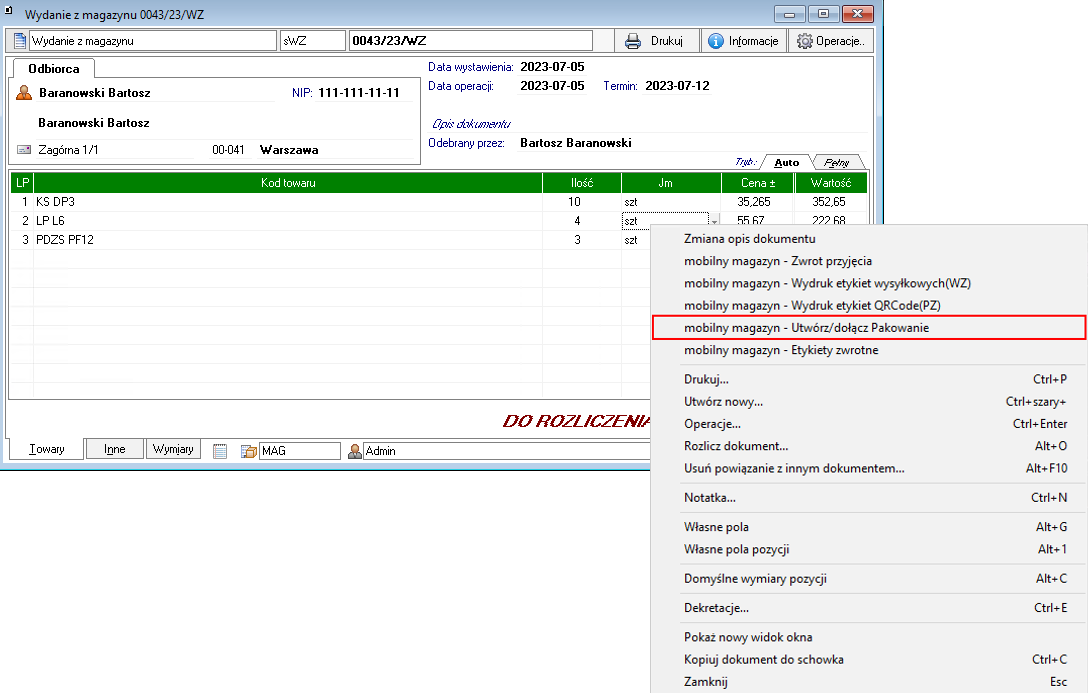This screenshot has height=693, width=1088.
Task: Choose 'Rozlicz dokument...' in the context menu
Action: click(x=736, y=446)
